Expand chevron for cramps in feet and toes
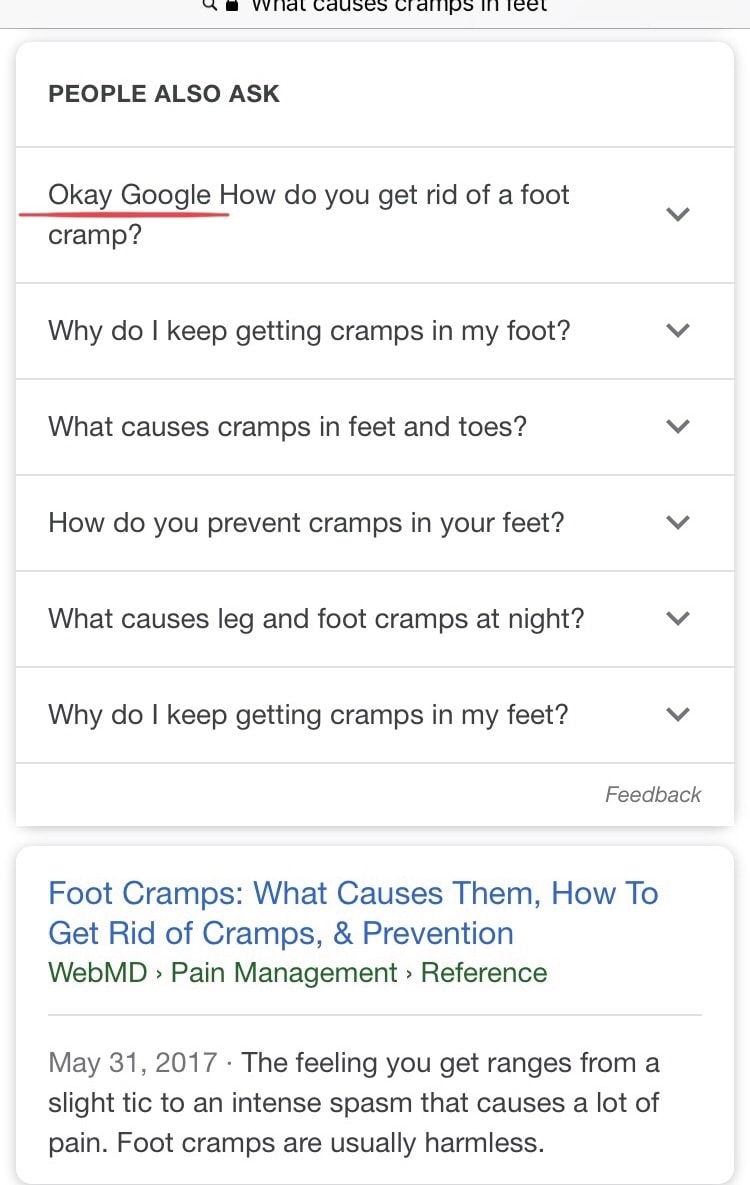The image size is (750, 1185). [x=678, y=427]
